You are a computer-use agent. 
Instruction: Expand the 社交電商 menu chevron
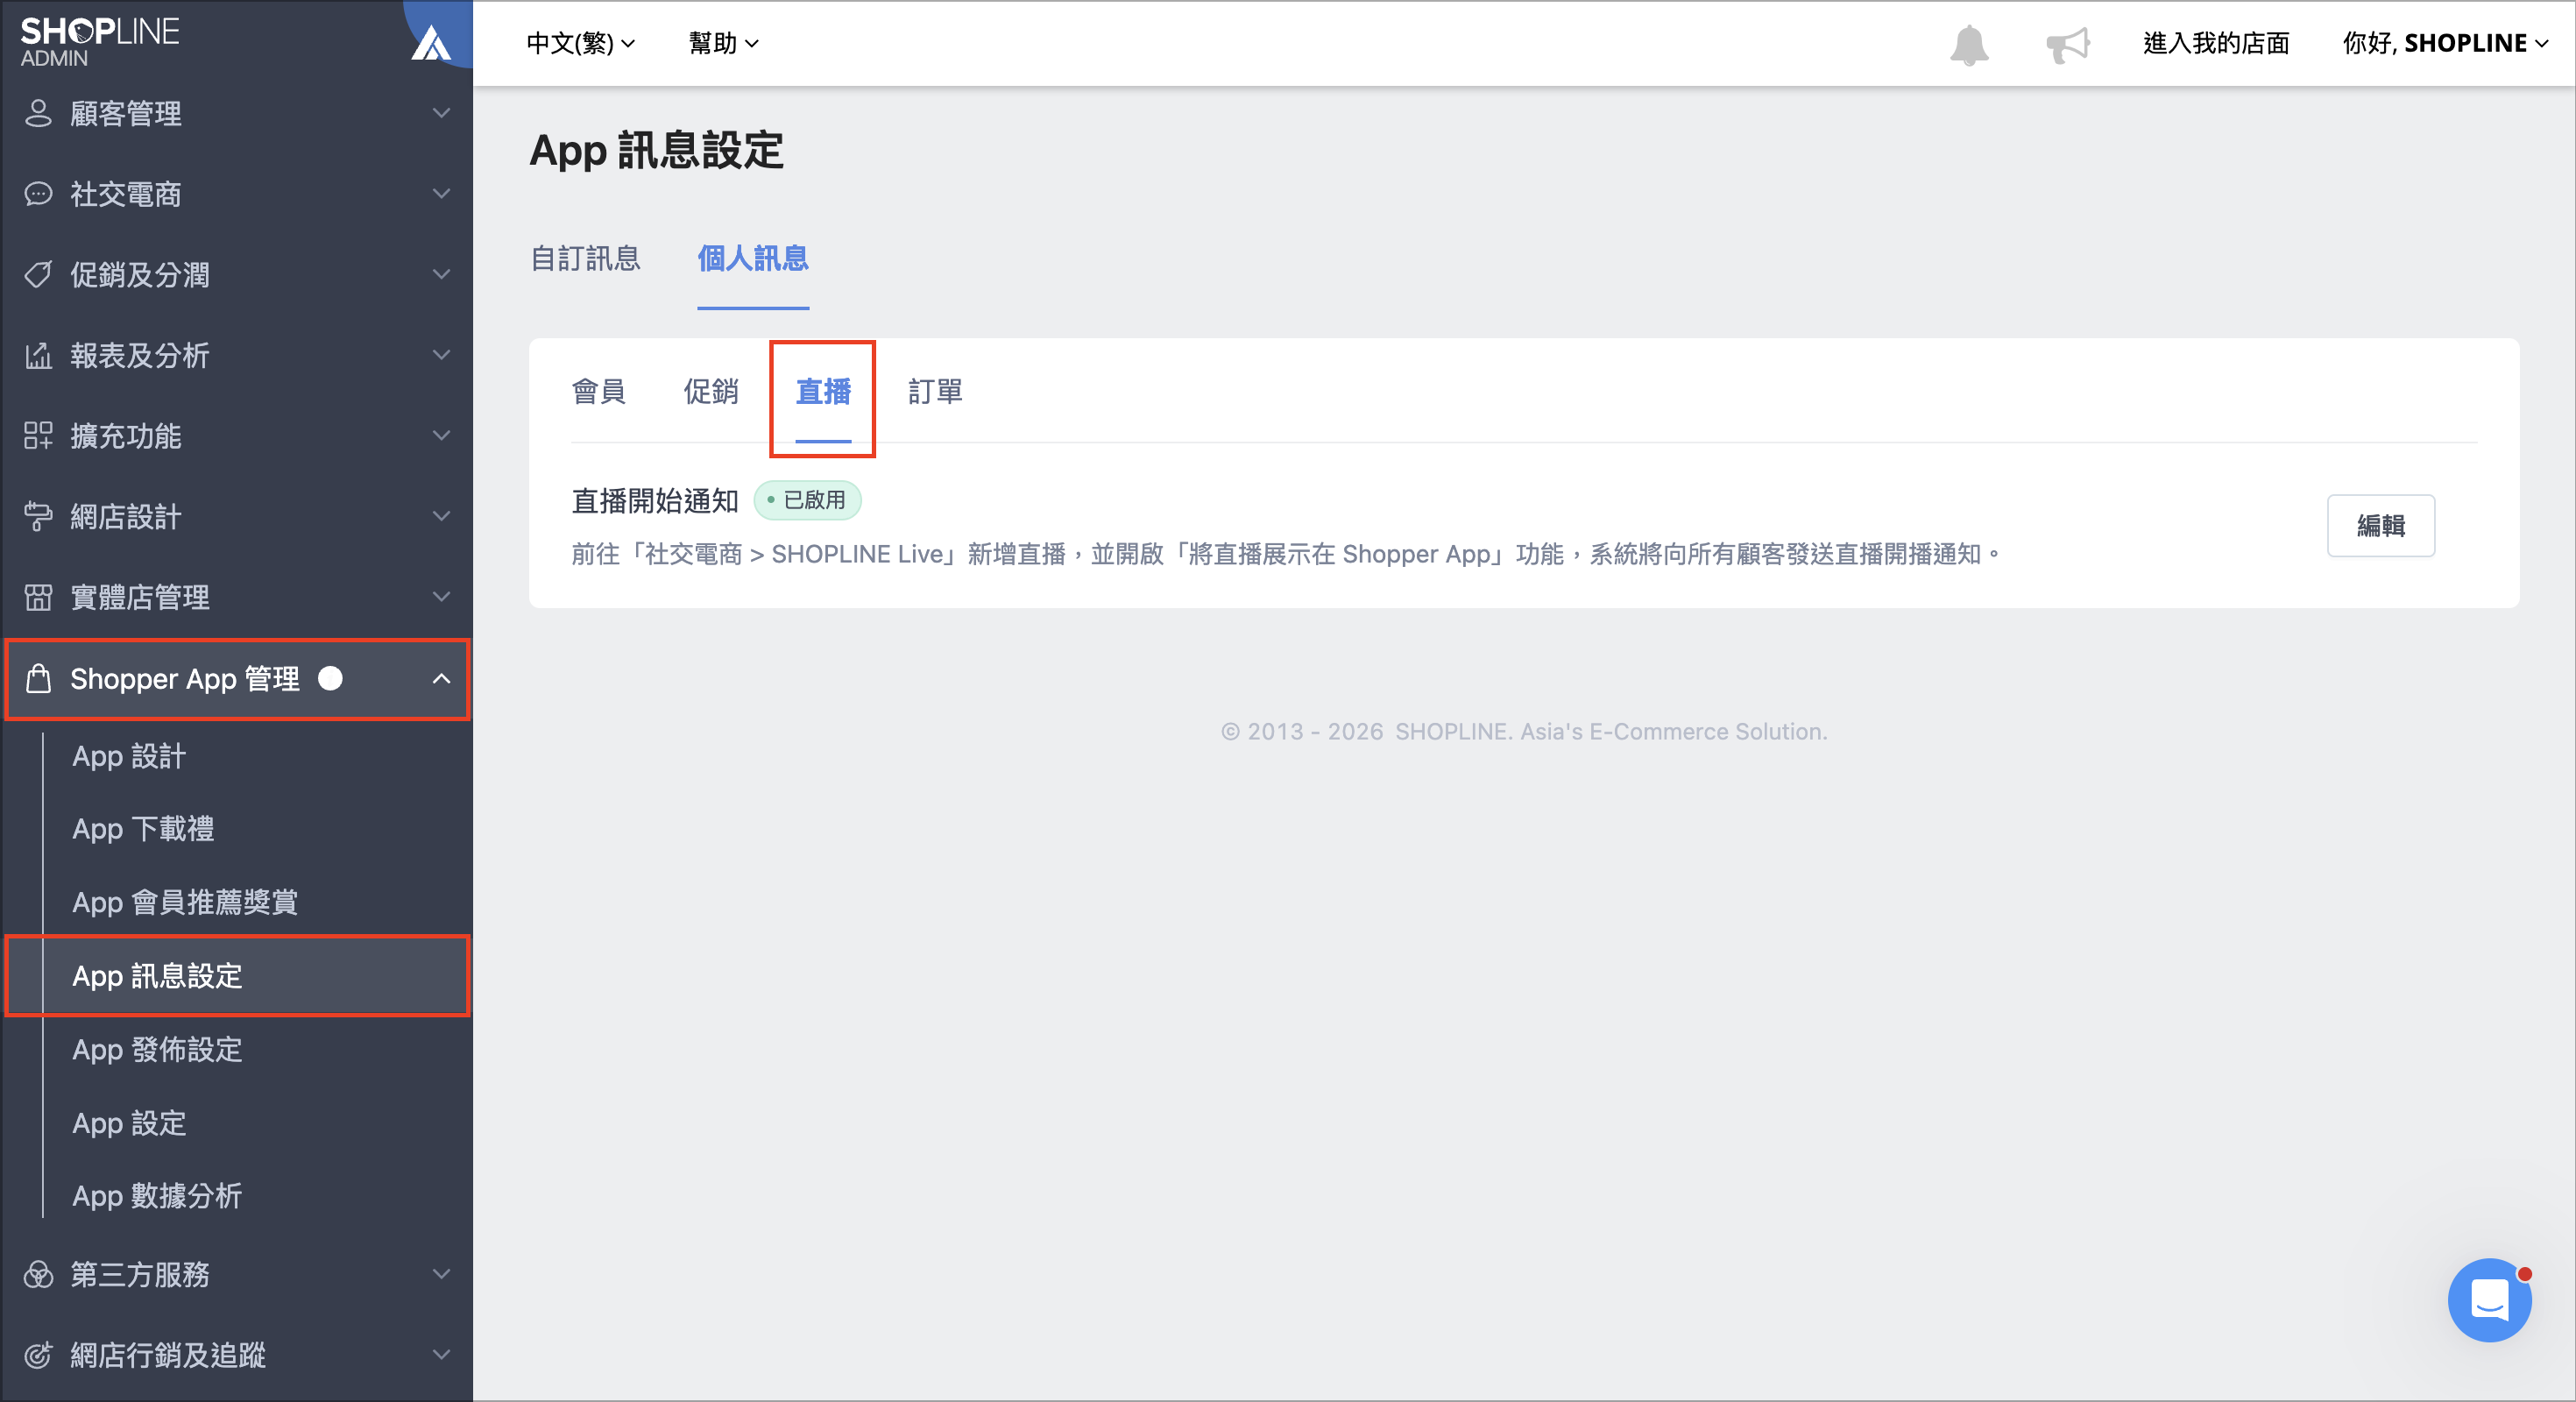(441, 193)
